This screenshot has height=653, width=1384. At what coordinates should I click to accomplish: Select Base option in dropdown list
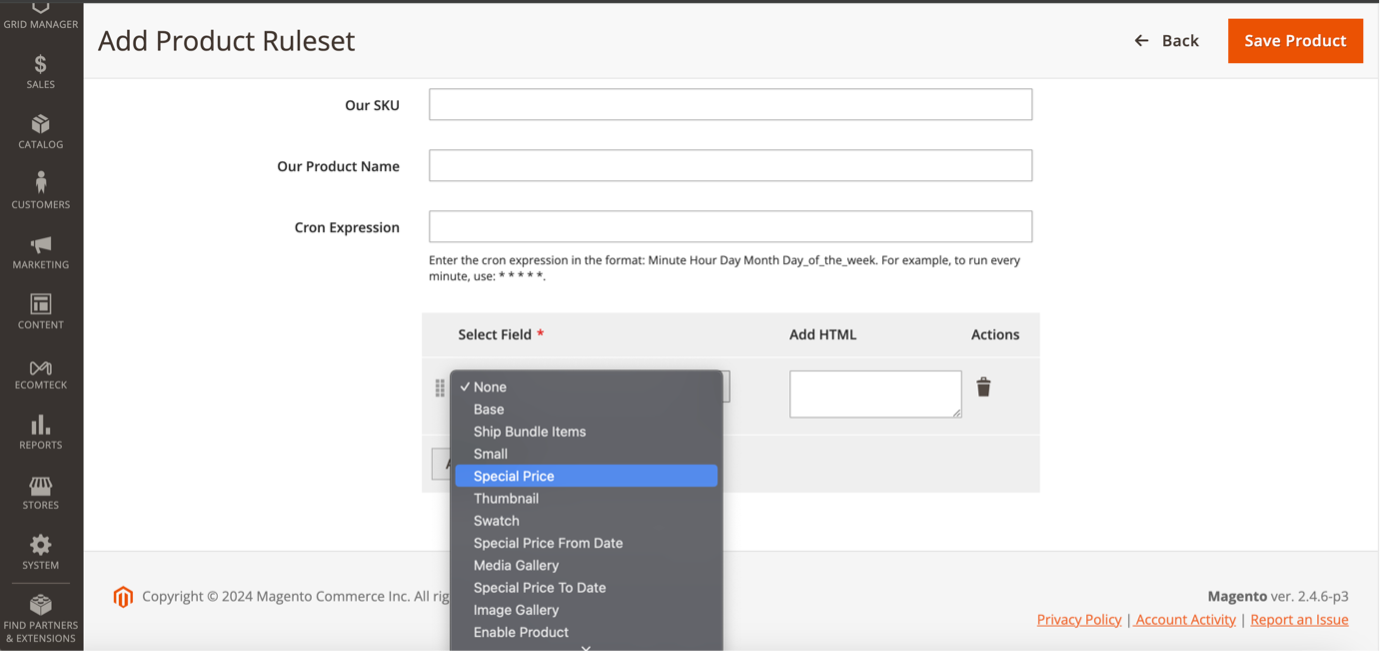(586, 409)
